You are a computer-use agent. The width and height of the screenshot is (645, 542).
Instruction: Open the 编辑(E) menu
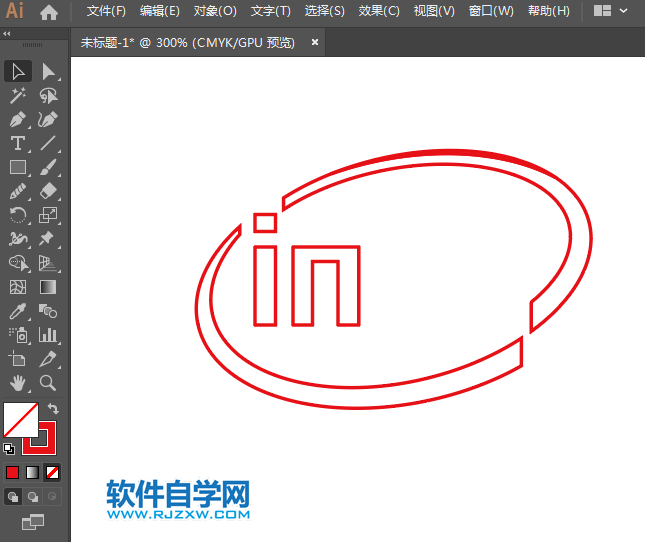coord(160,11)
